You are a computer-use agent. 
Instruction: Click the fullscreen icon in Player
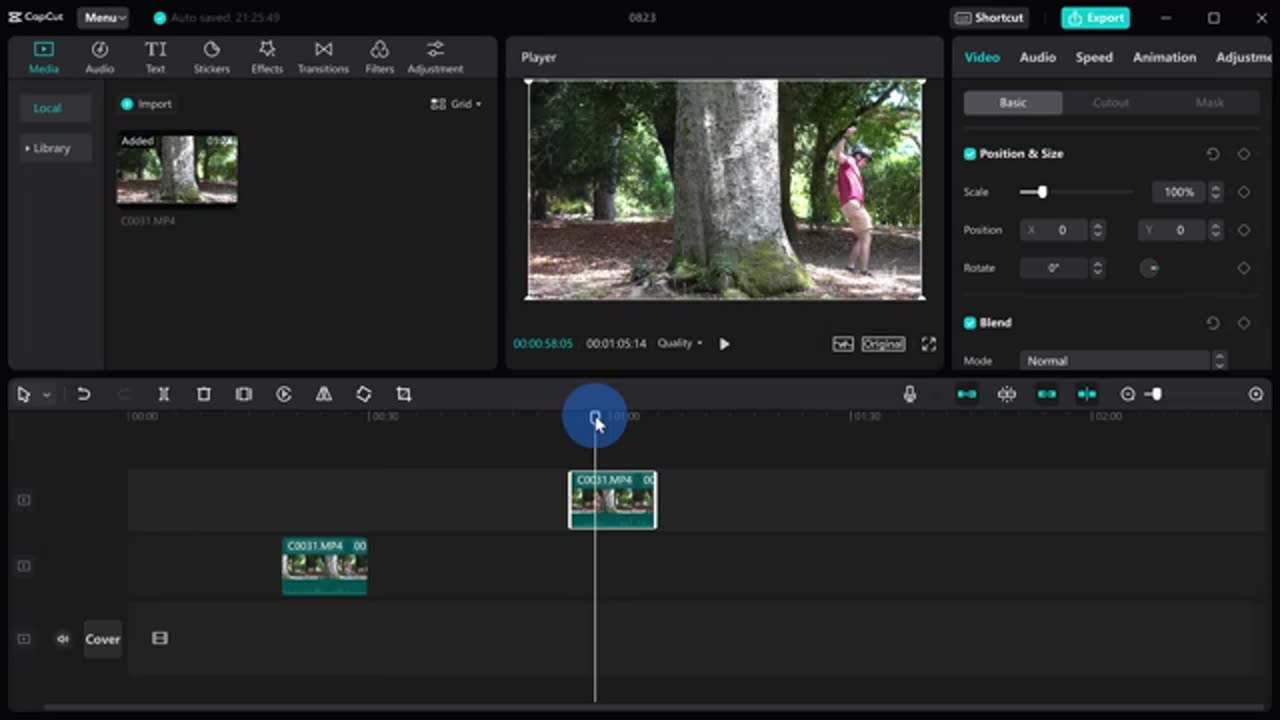[x=928, y=344]
